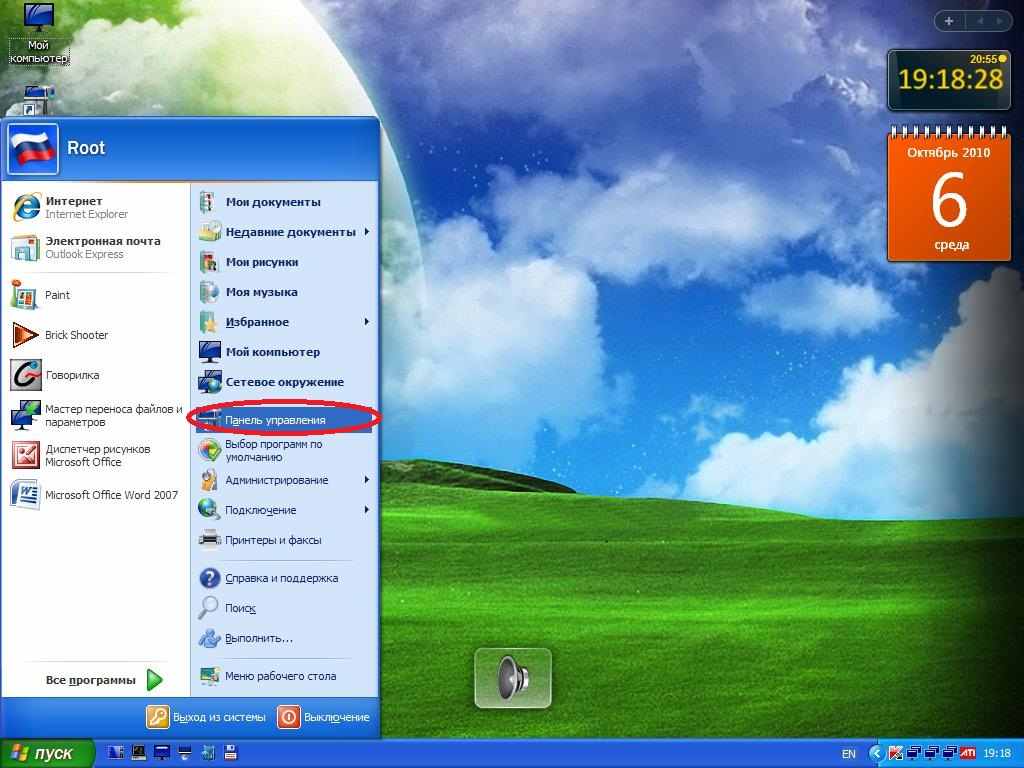Expand the Подключение submenu

click(285, 510)
